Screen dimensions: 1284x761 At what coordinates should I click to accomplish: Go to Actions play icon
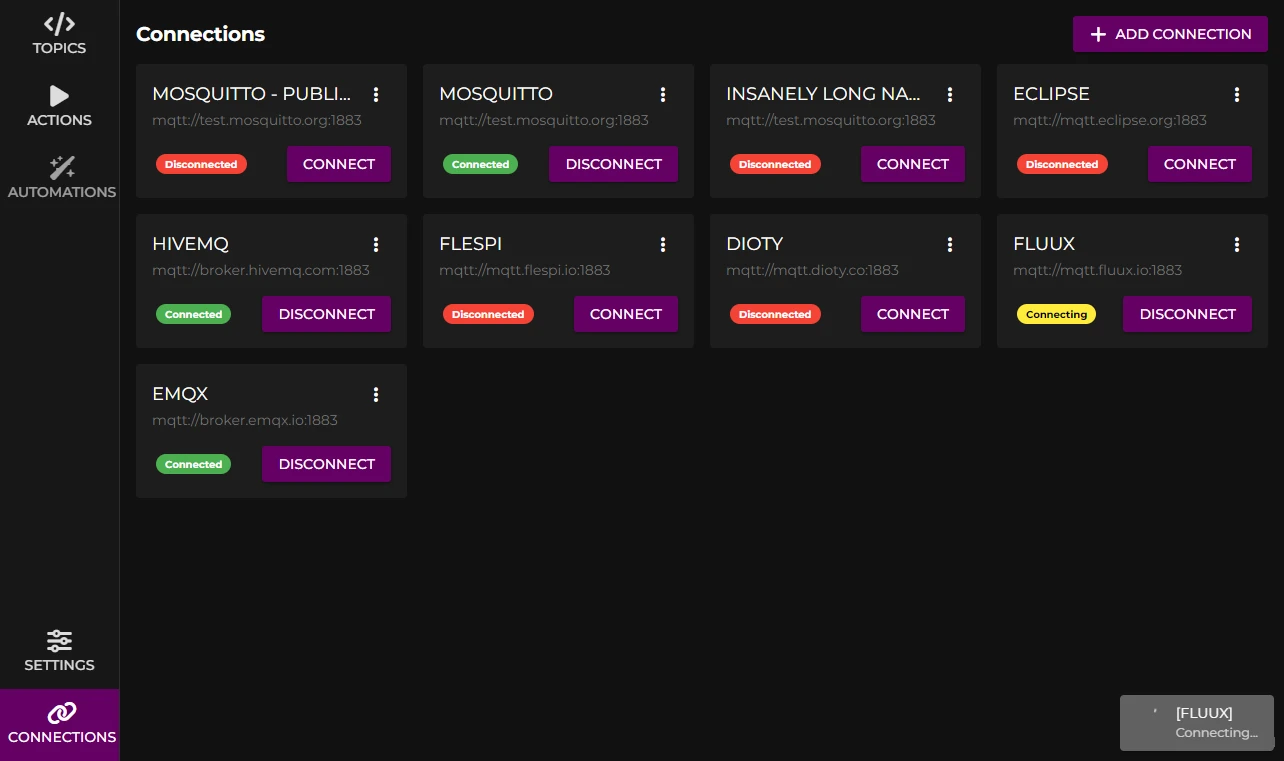point(60,96)
